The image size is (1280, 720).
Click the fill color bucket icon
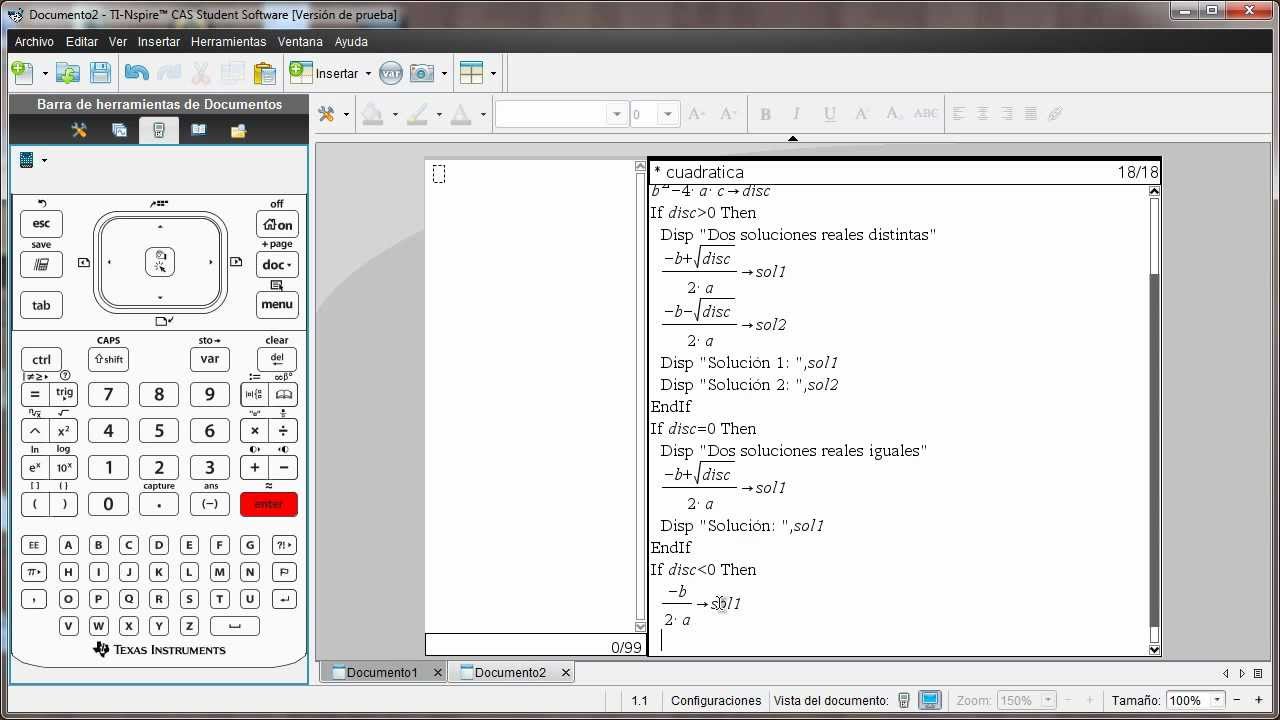(373, 114)
